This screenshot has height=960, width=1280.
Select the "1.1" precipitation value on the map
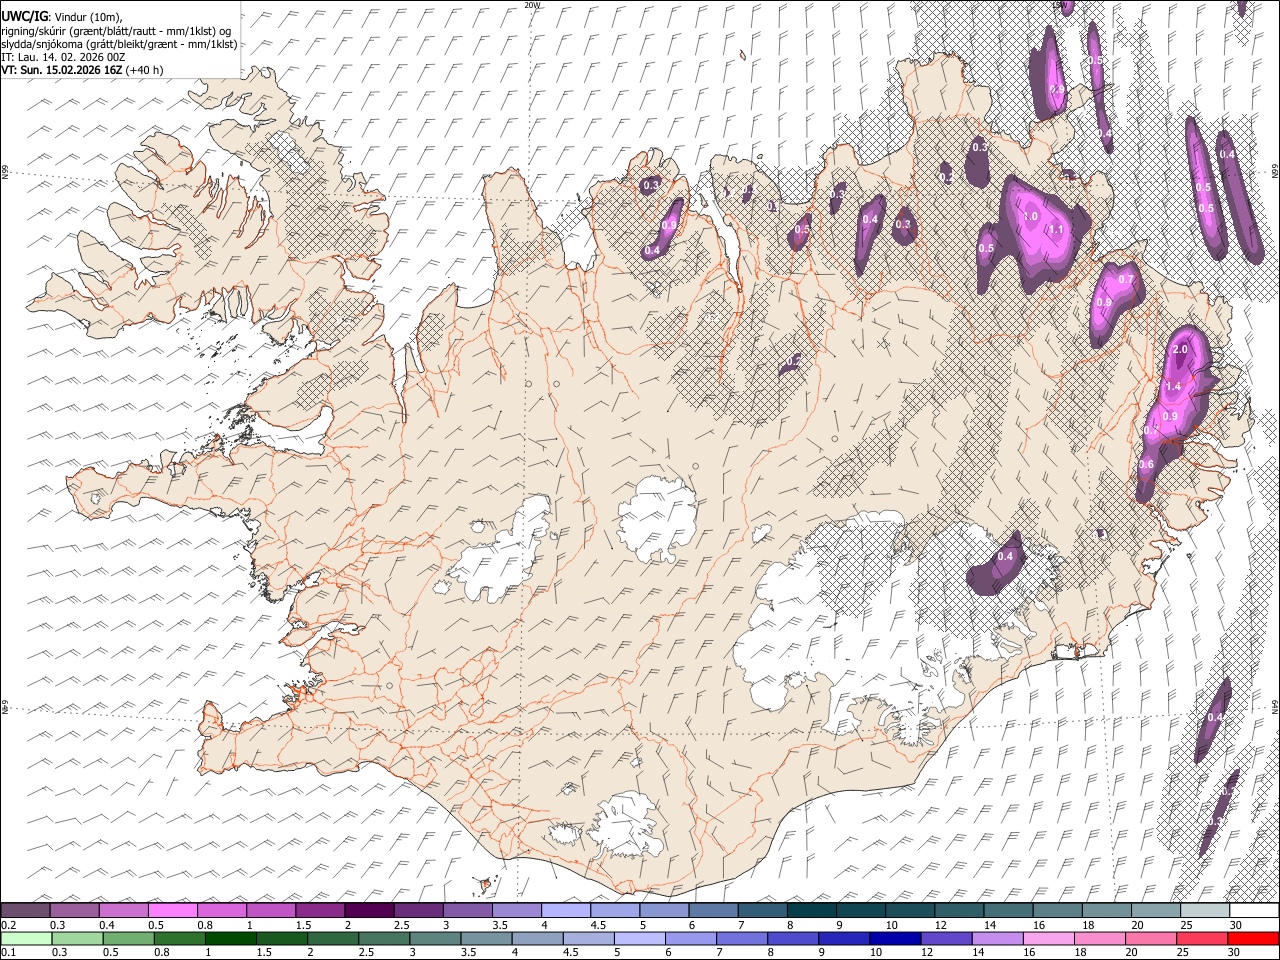pos(1055,230)
